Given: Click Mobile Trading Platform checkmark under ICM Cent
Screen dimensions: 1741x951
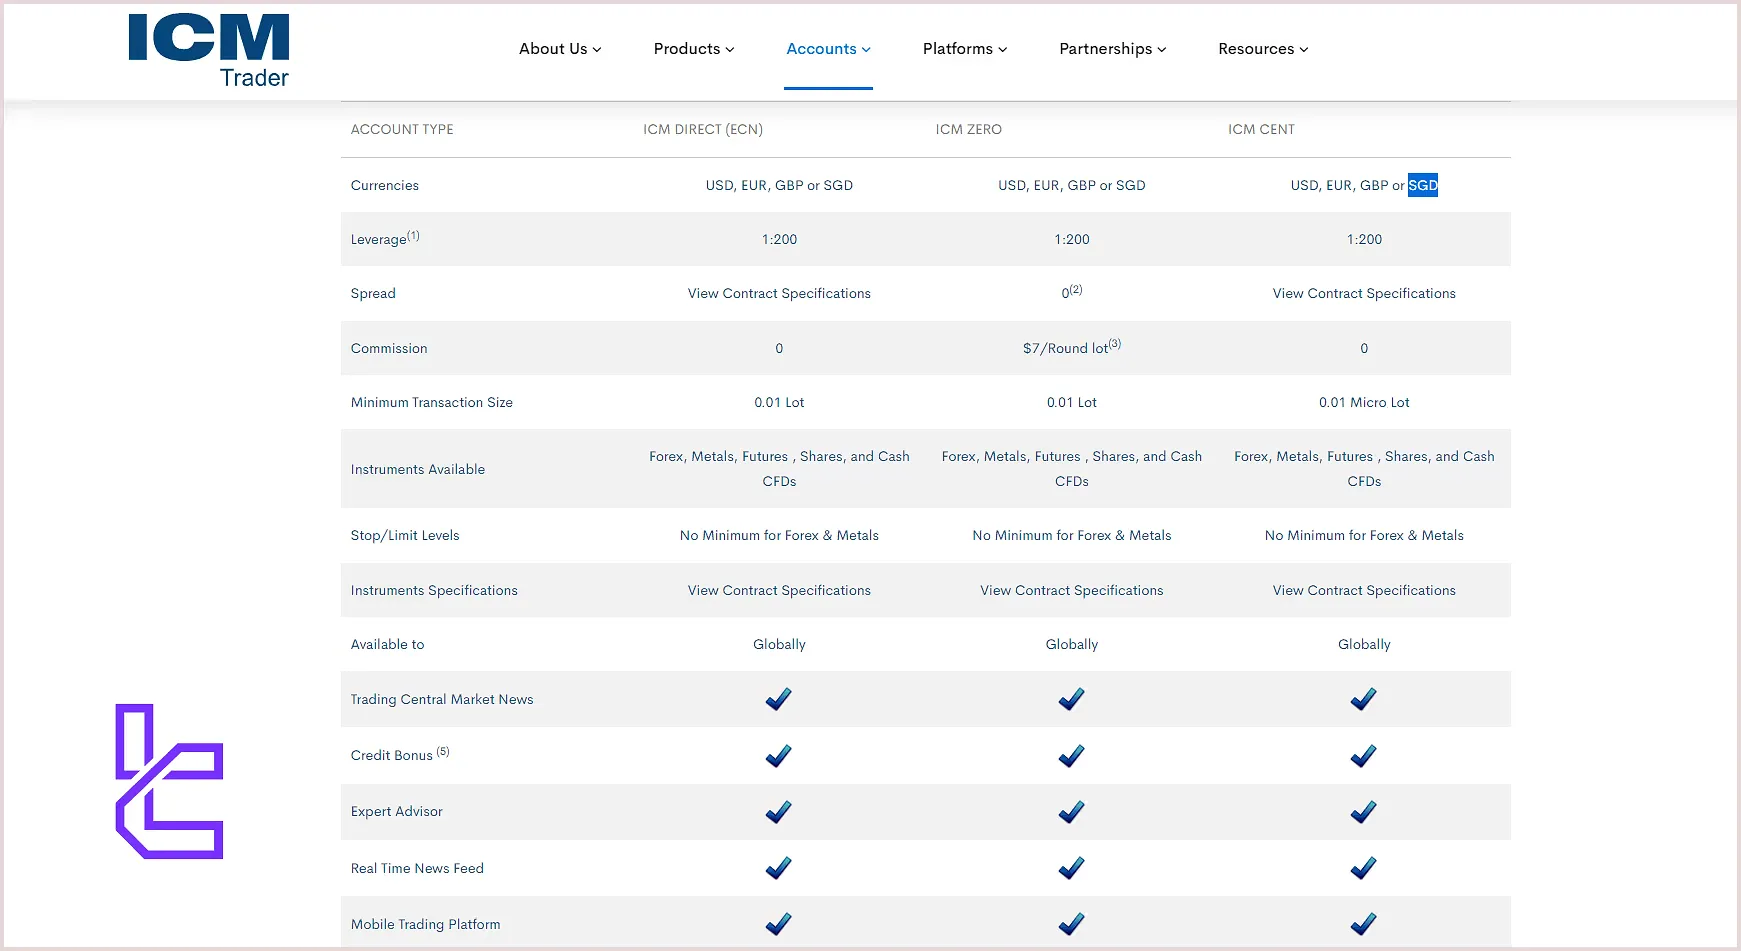Looking at the screenshot, I should [1363, 924].
